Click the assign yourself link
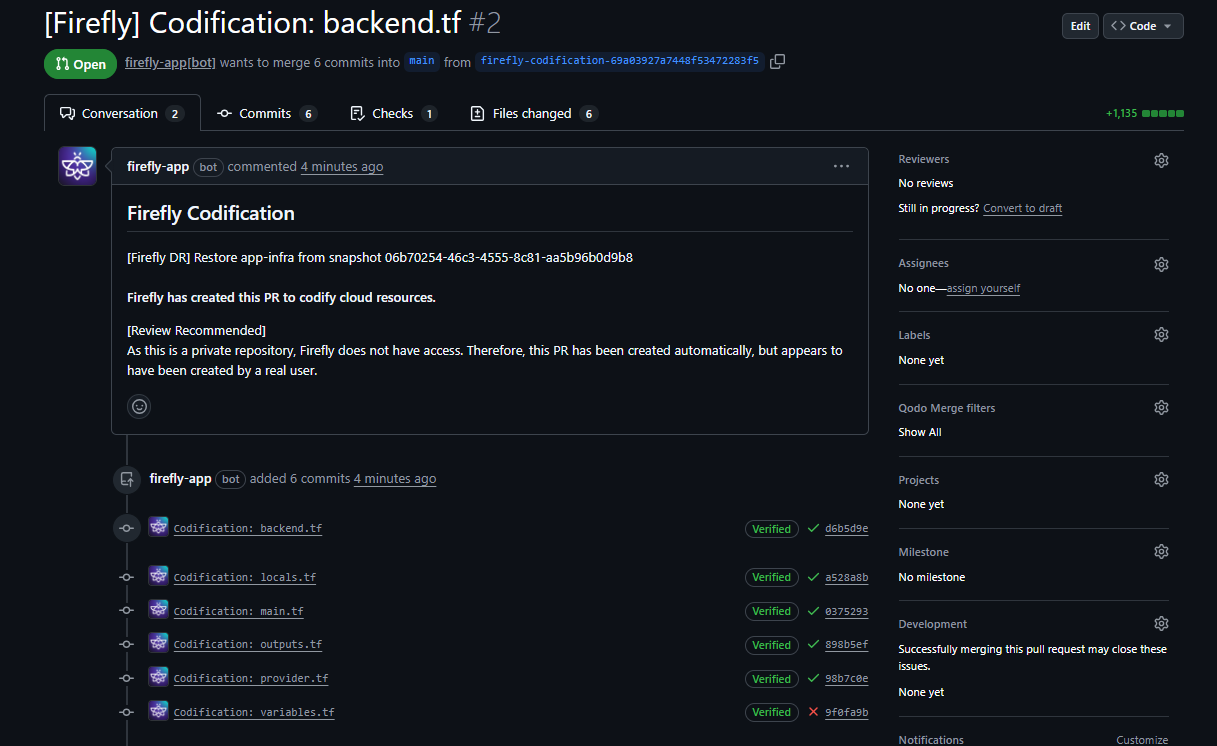This screenshot has width=1217, height=746. coord(983,288)
